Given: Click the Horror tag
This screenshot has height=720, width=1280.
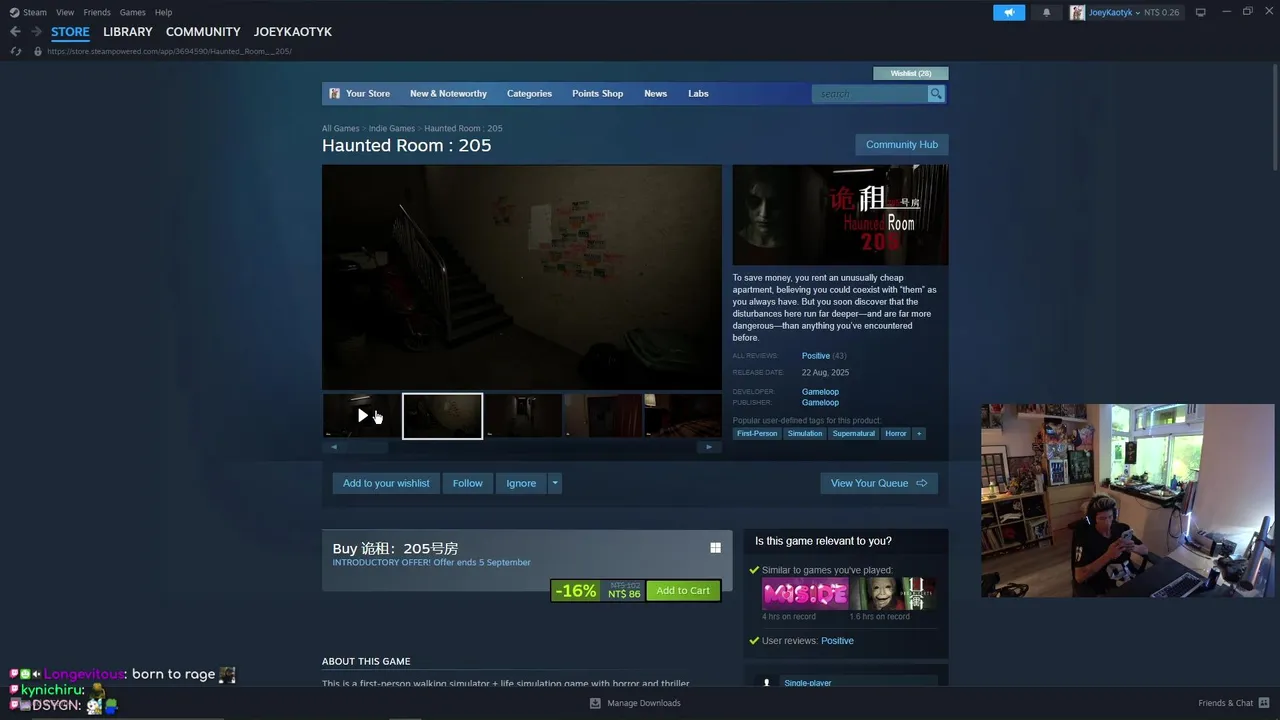Looking at the screenshot, I should 896,434.
